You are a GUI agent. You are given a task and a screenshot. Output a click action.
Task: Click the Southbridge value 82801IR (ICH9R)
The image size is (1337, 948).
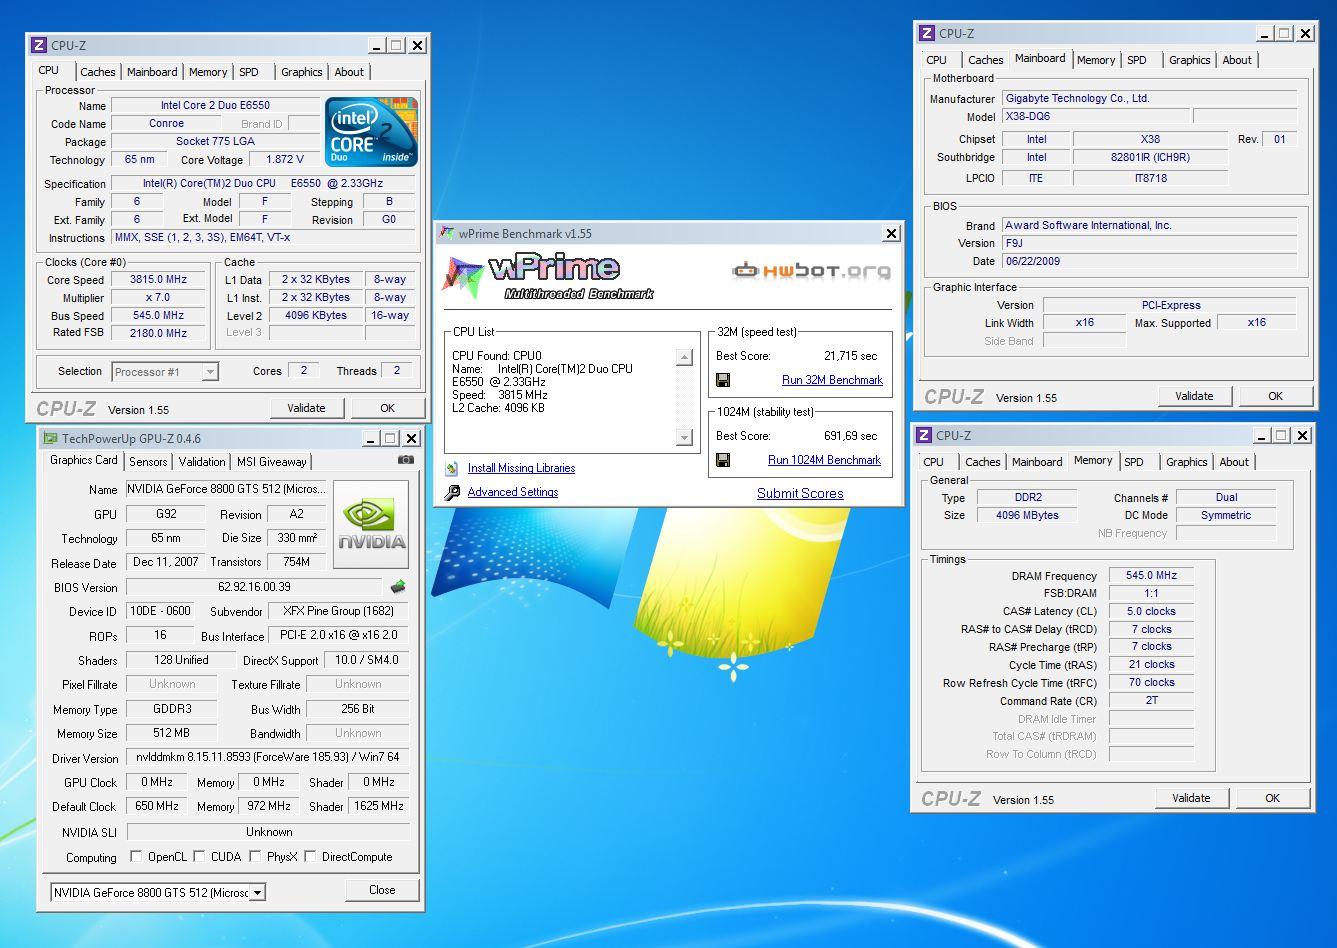[x=1149, y=157]
